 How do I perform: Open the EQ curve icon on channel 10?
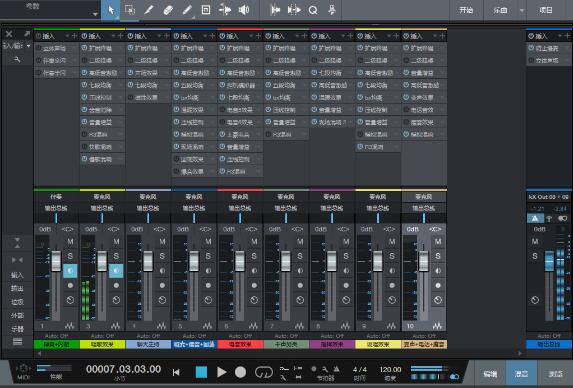437,326
